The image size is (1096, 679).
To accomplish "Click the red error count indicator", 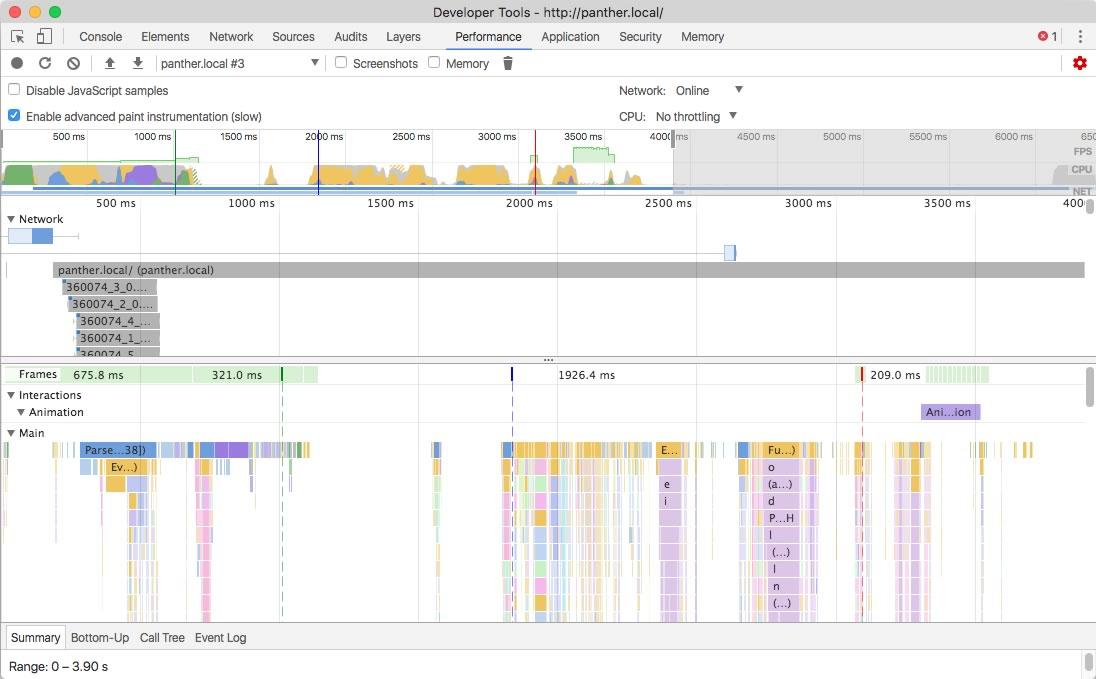I will pos(1047,36).
